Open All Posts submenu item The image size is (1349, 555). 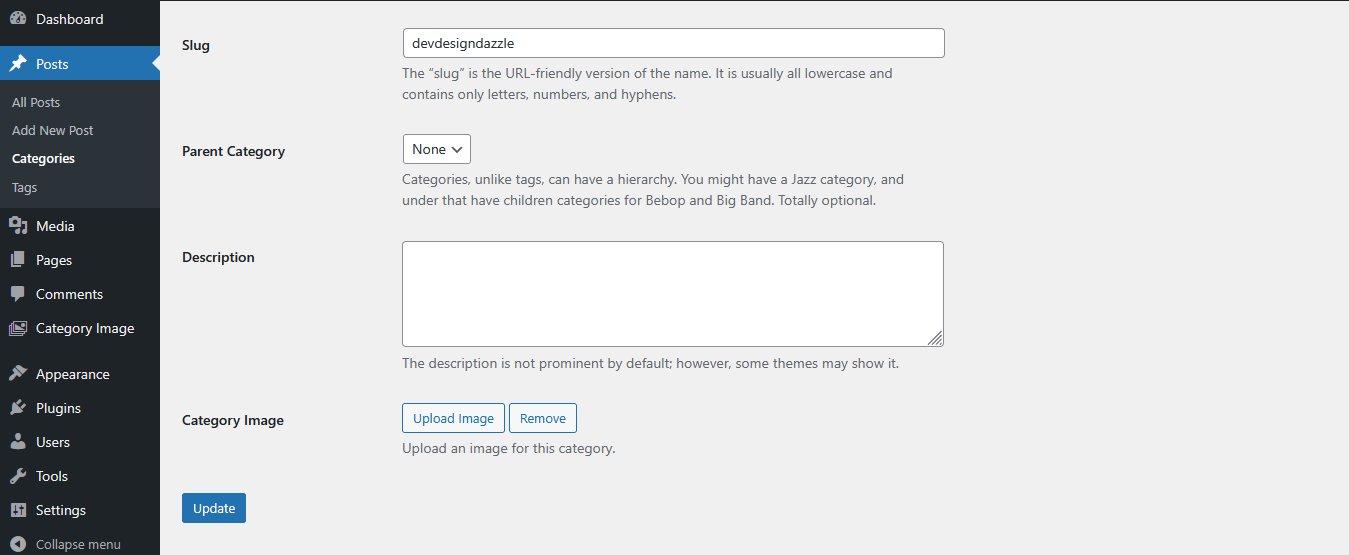point(36,102)
